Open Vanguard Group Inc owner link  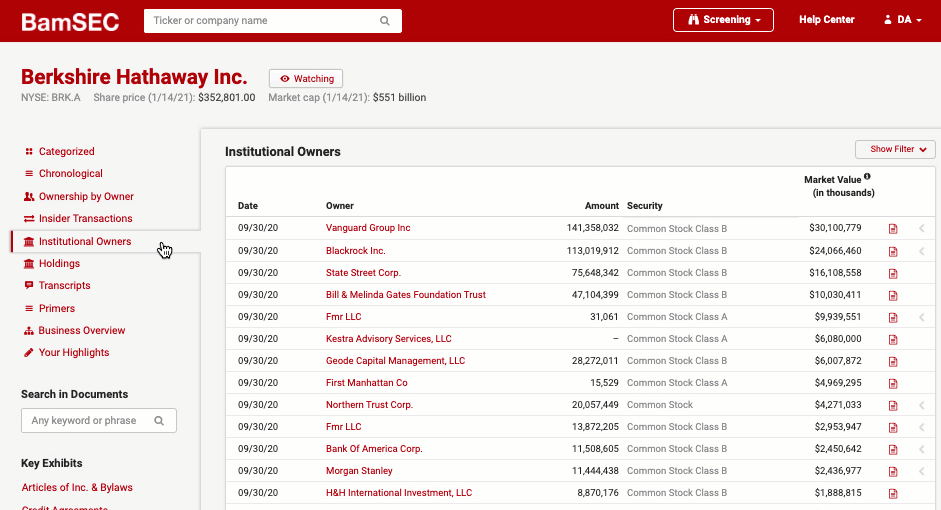pyautogui.click(x=368, y=228)
